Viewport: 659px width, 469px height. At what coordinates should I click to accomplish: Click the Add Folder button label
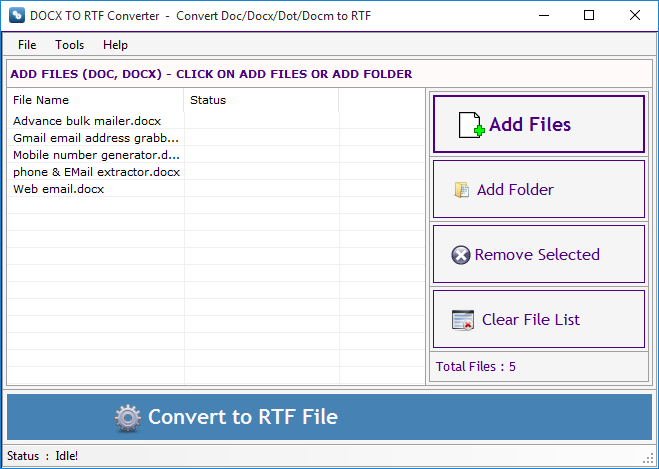515,190
